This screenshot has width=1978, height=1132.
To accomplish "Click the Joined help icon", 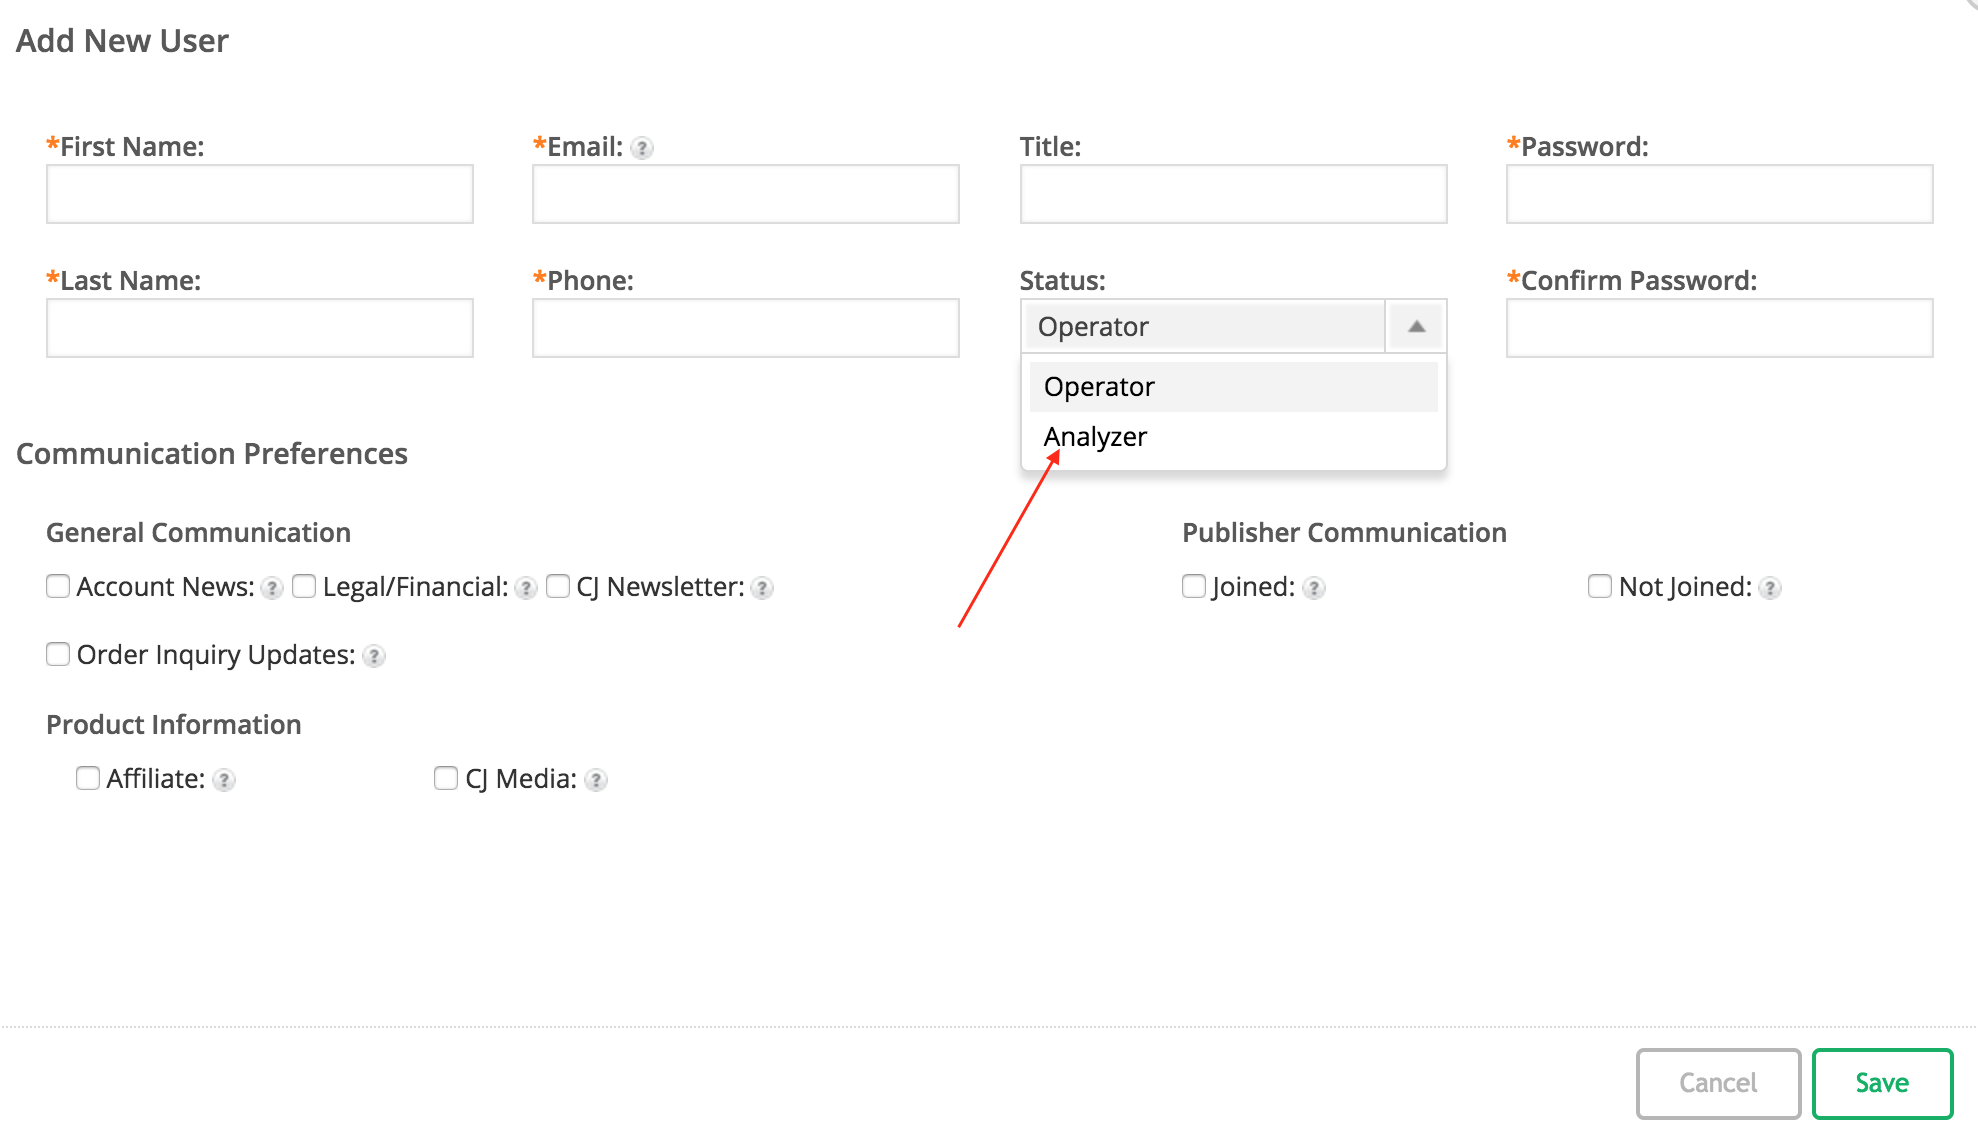I will pyautogui.click(x=1315, y=588).
